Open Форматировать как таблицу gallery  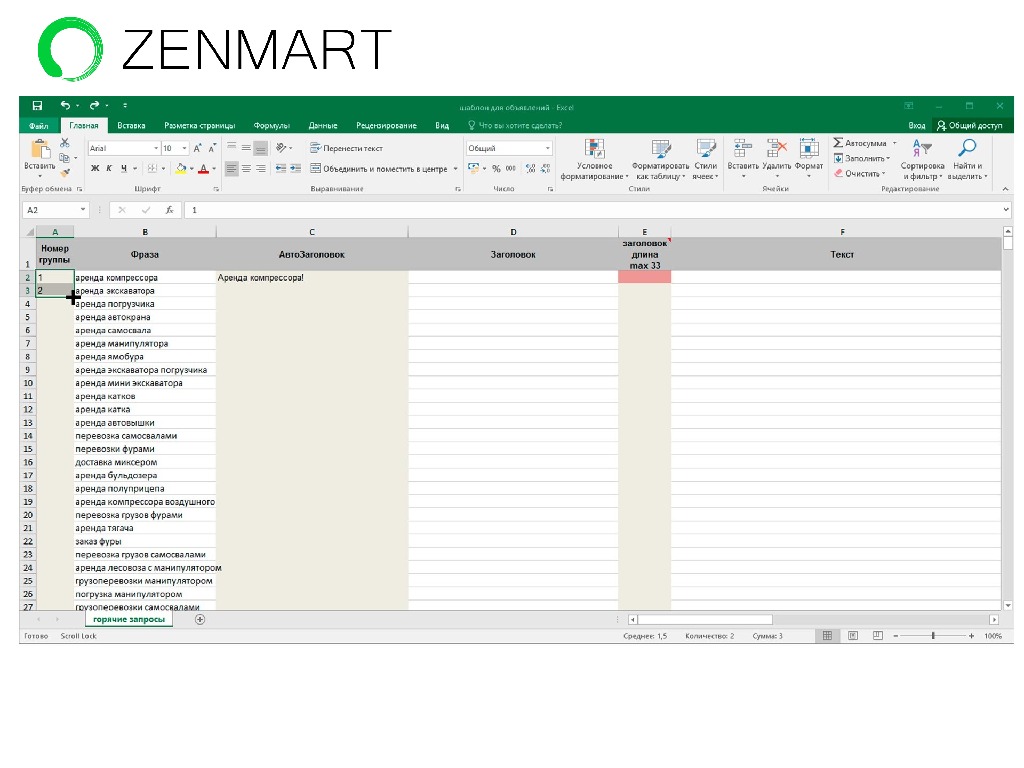point(660,159)
